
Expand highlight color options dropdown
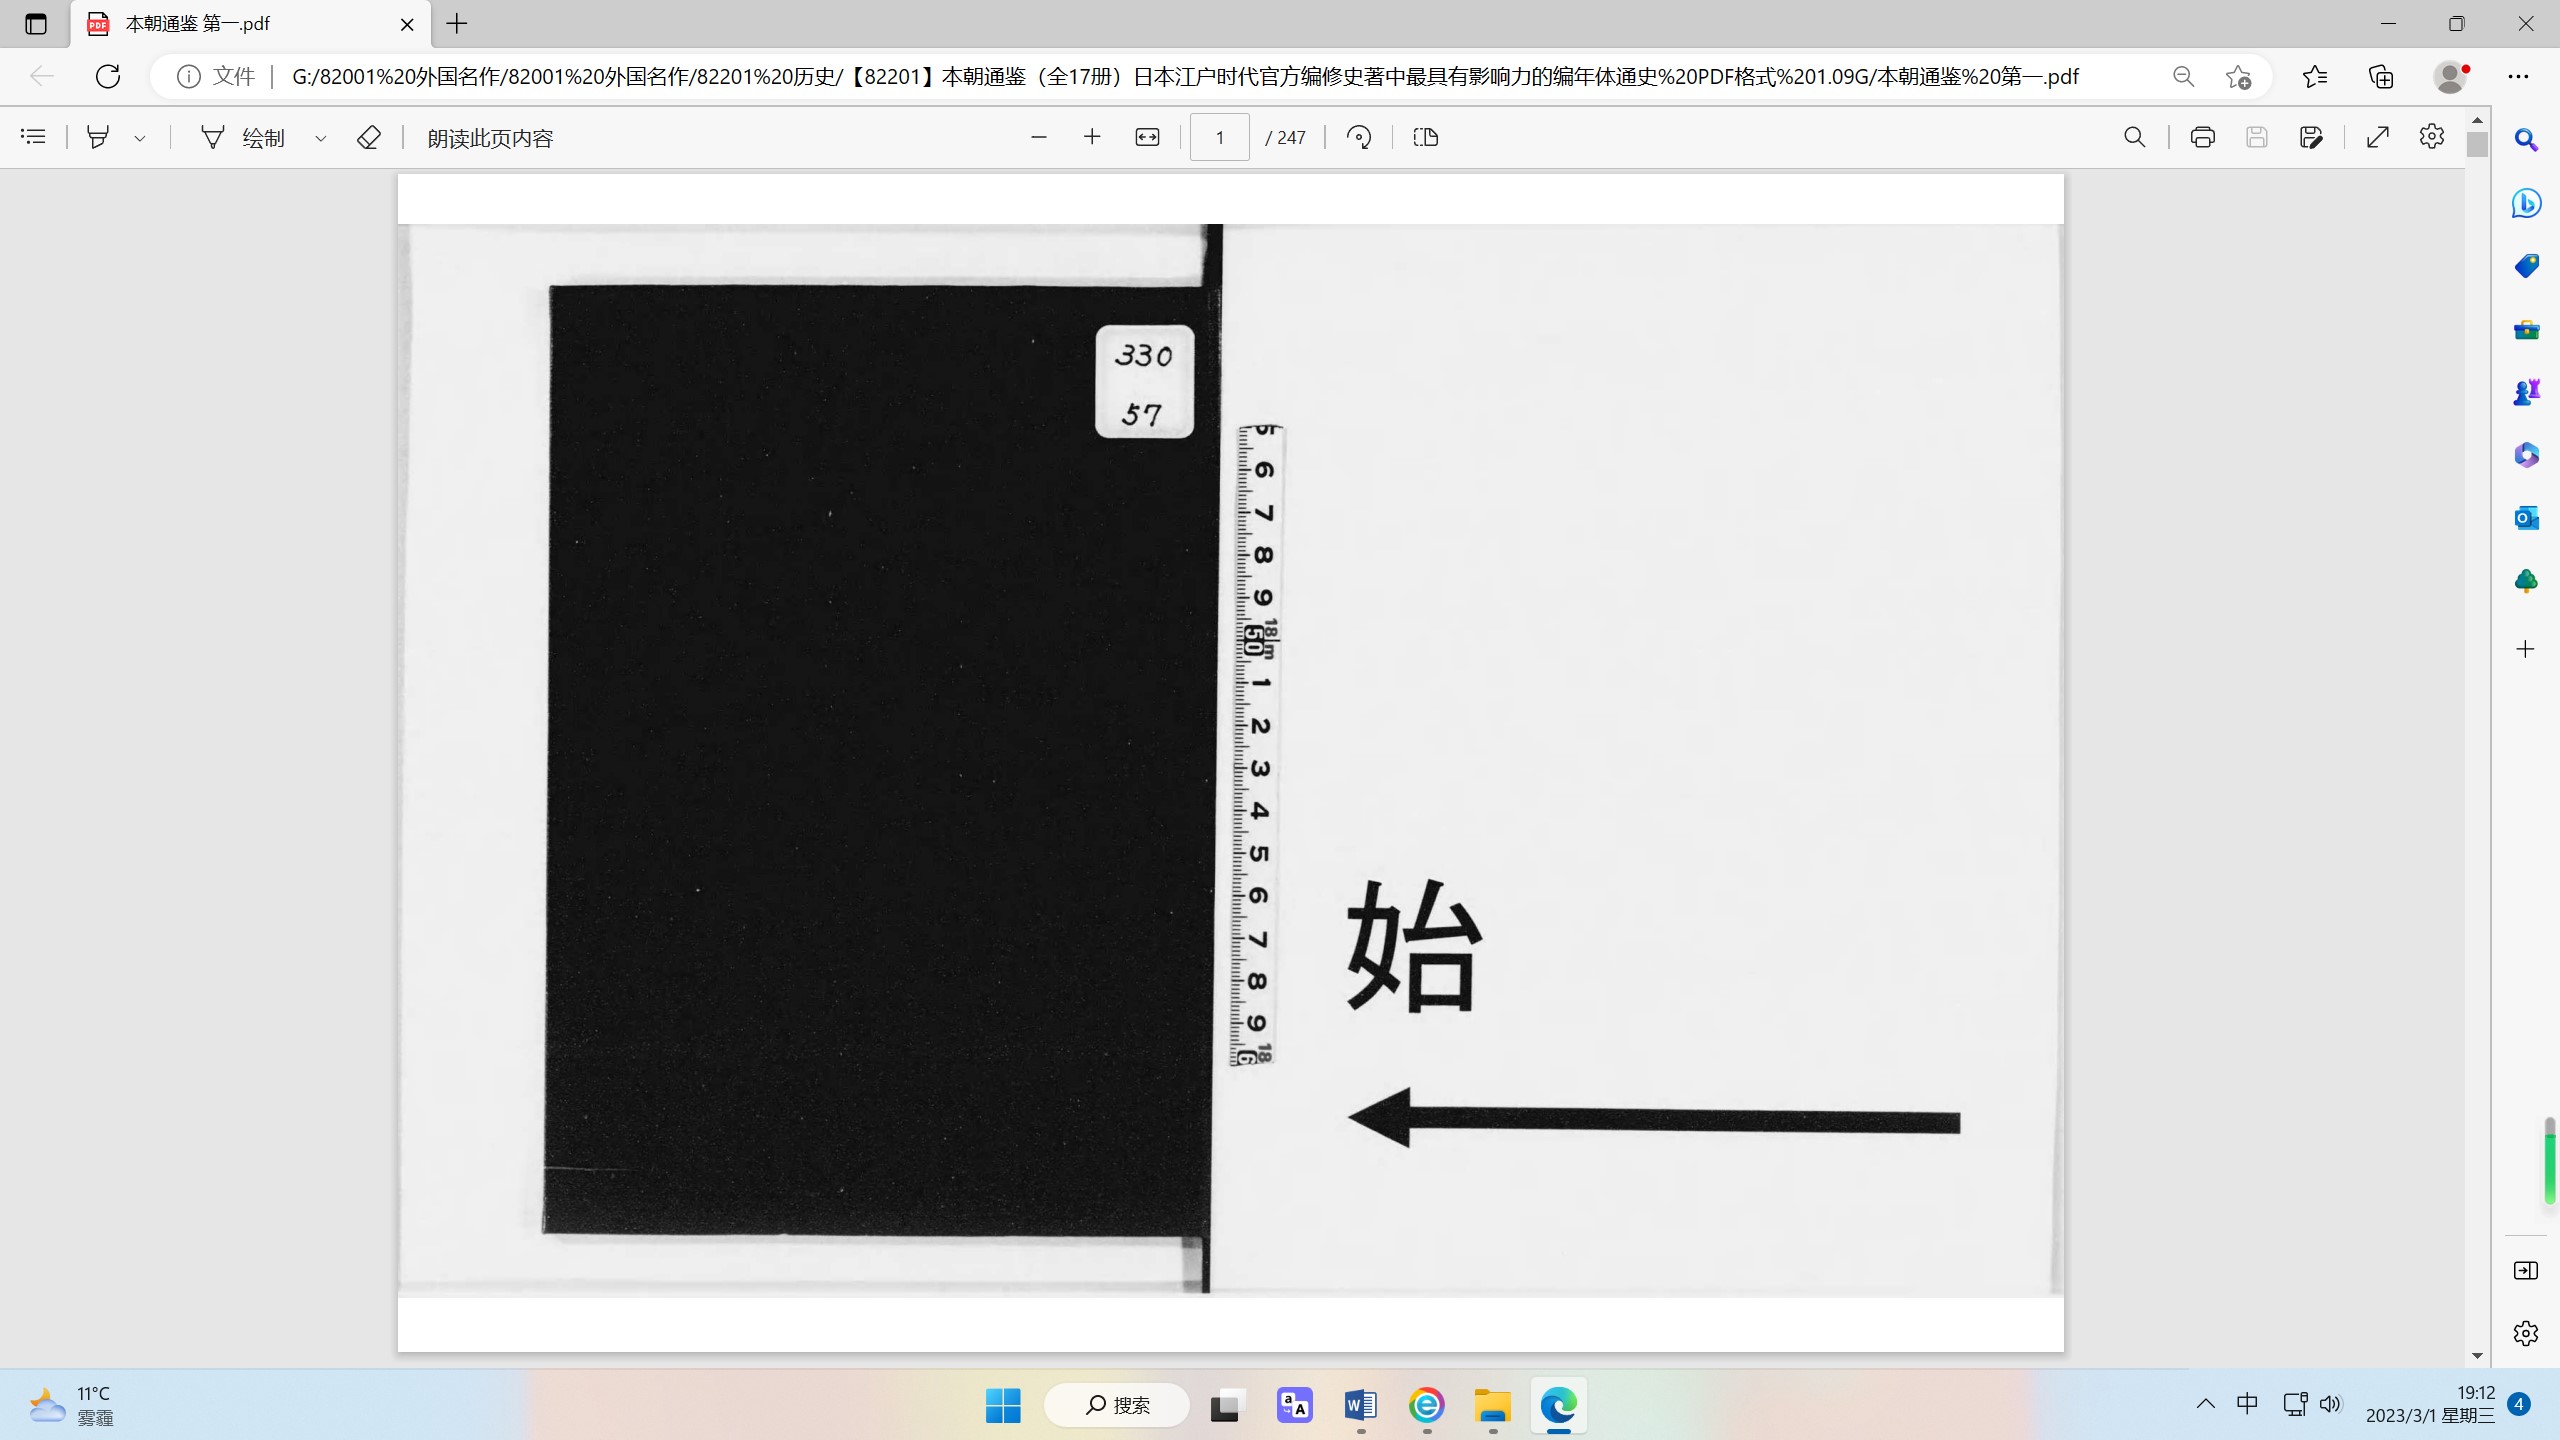pyautogui.click(x=140, y=138)
